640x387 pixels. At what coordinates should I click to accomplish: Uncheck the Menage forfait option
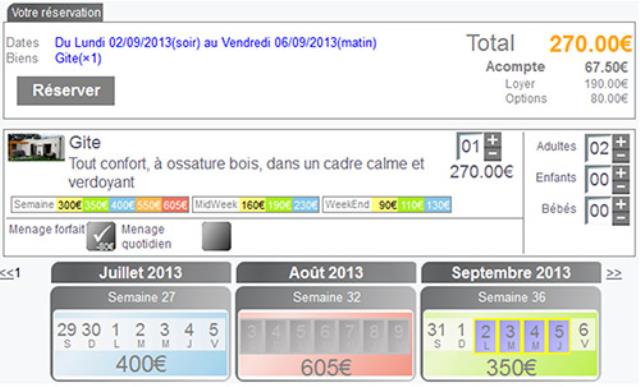101,236
